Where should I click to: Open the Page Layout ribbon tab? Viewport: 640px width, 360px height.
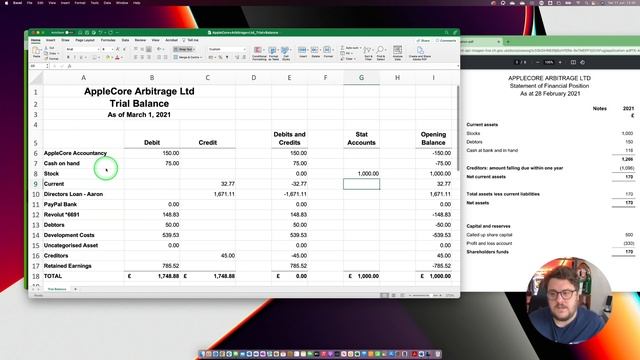[x=85, y=40]
